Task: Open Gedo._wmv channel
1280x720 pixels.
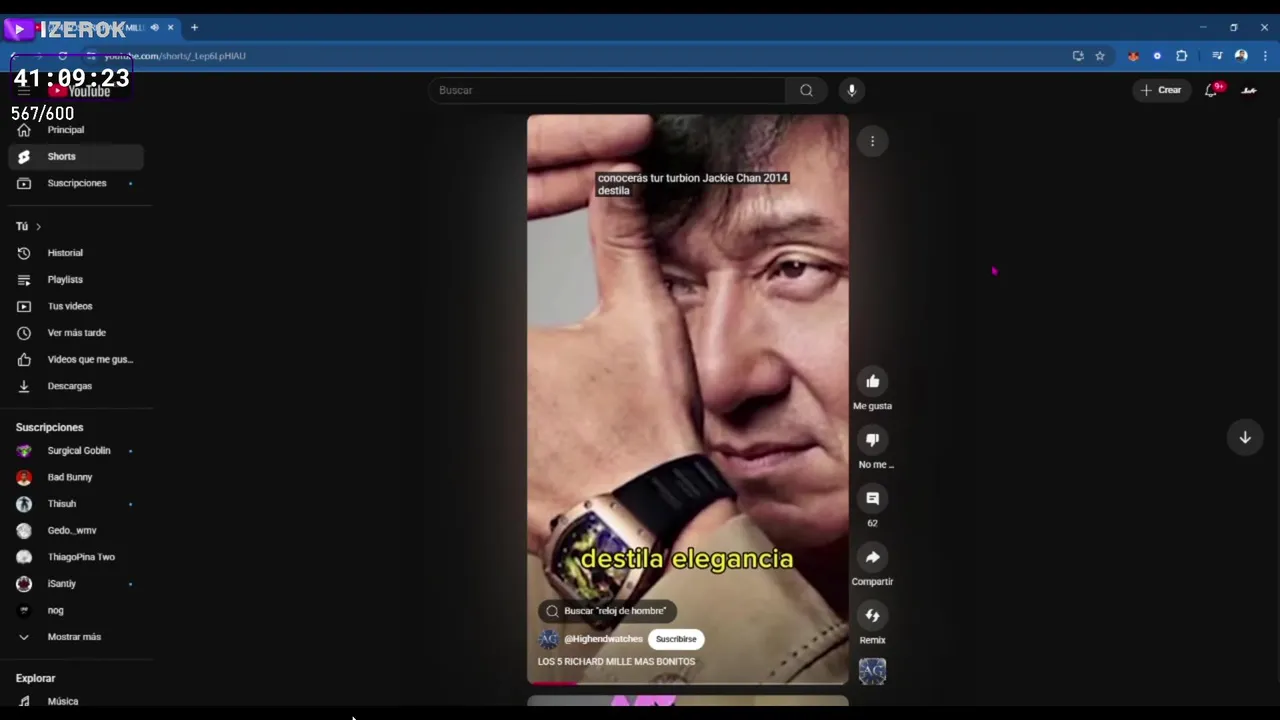Action: point(76,530)
